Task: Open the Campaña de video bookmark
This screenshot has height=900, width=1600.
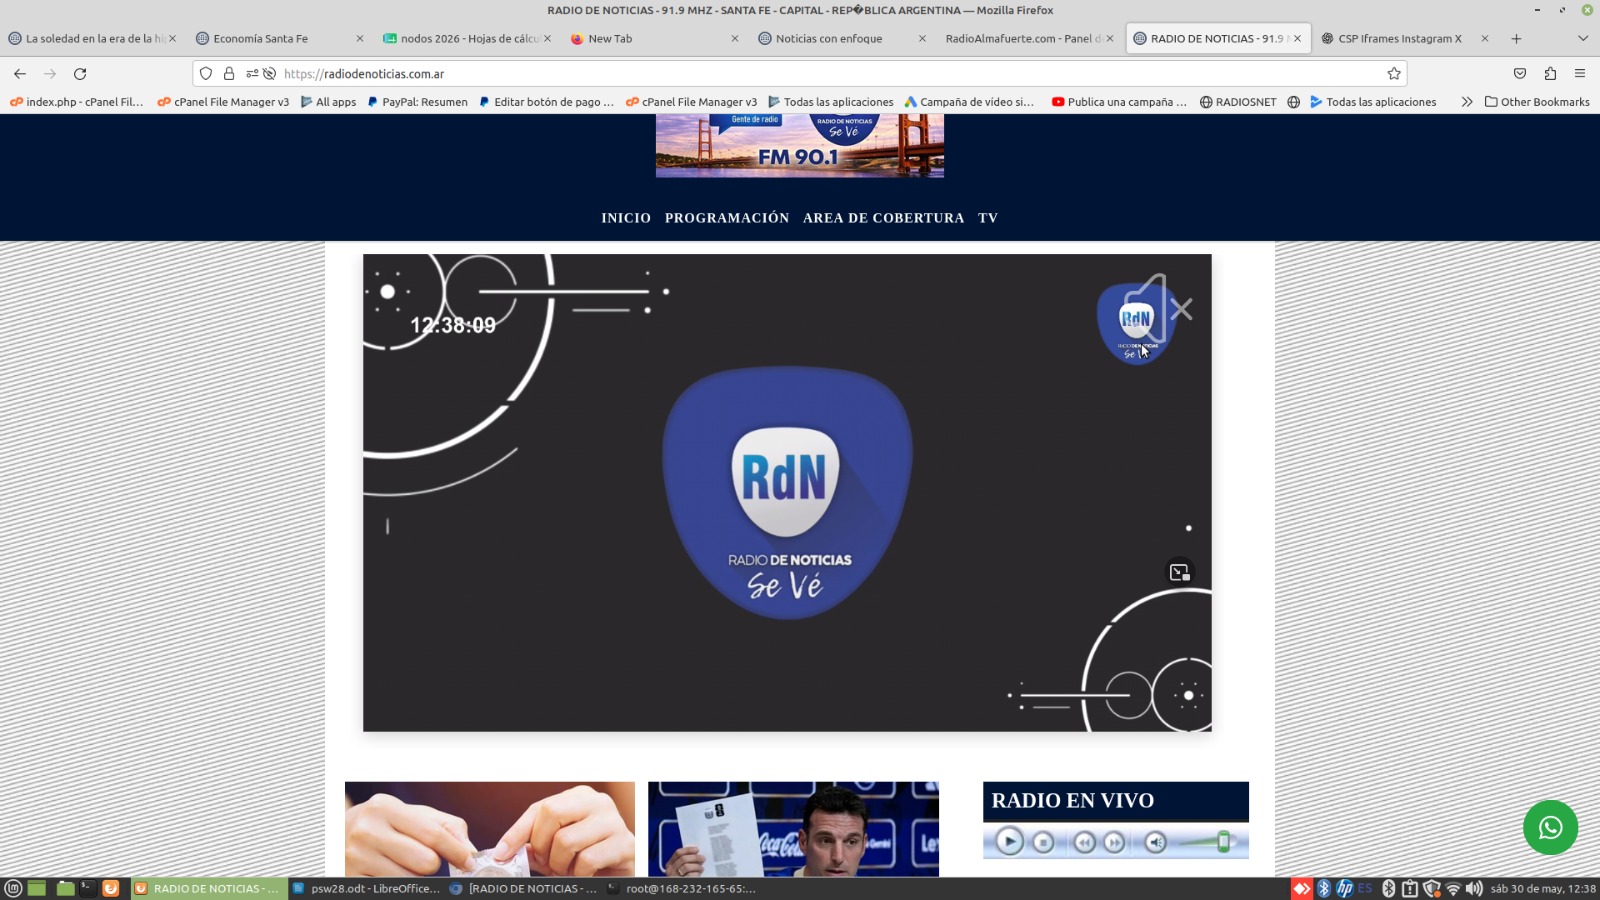Action: [969, 102]
